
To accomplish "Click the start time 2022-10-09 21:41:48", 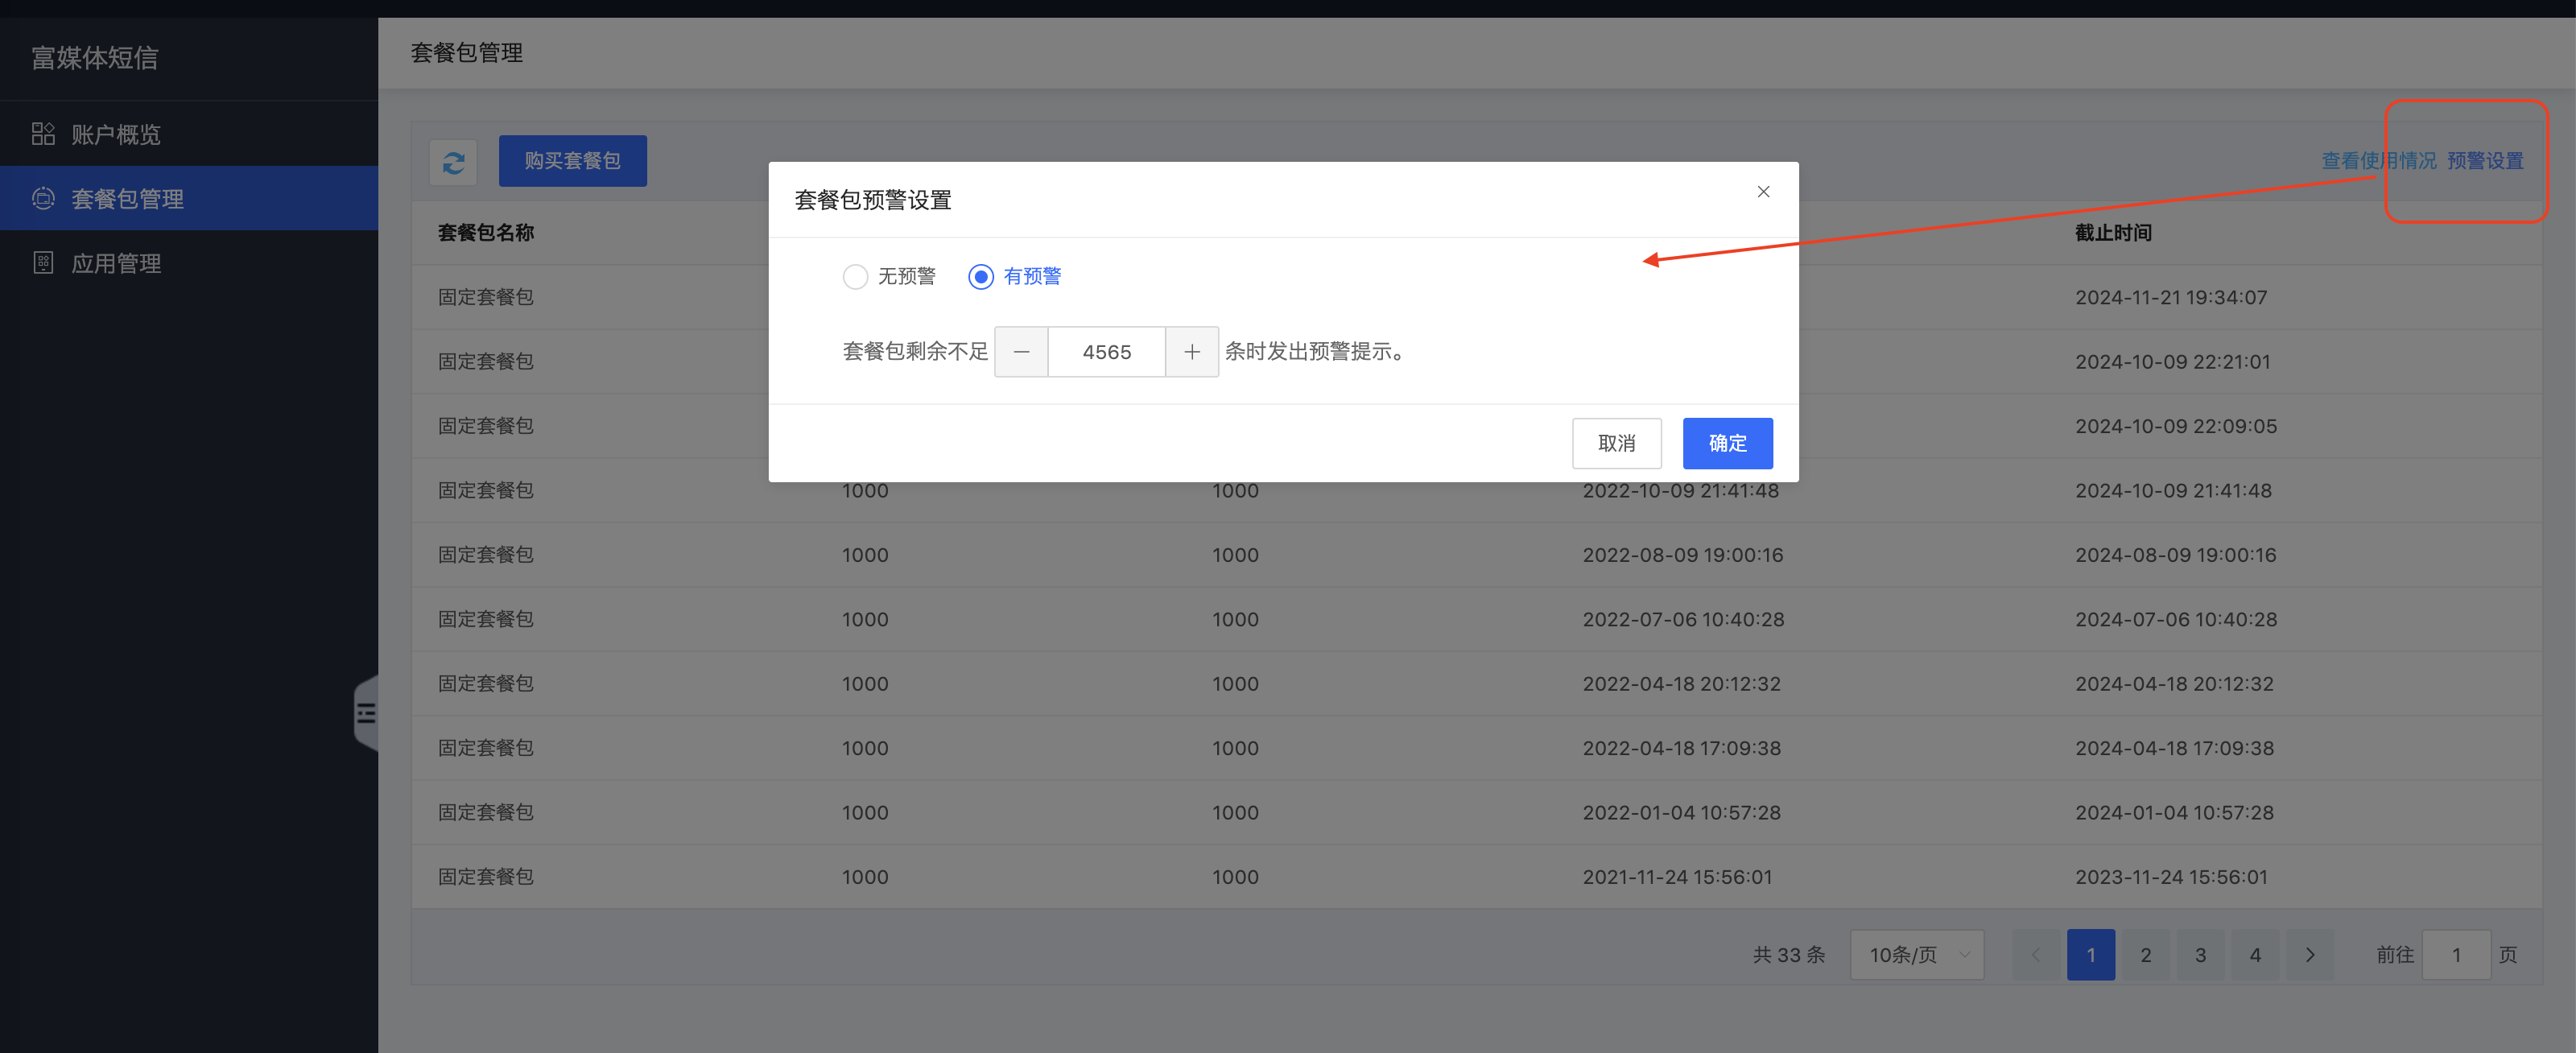I will 1681,491.
